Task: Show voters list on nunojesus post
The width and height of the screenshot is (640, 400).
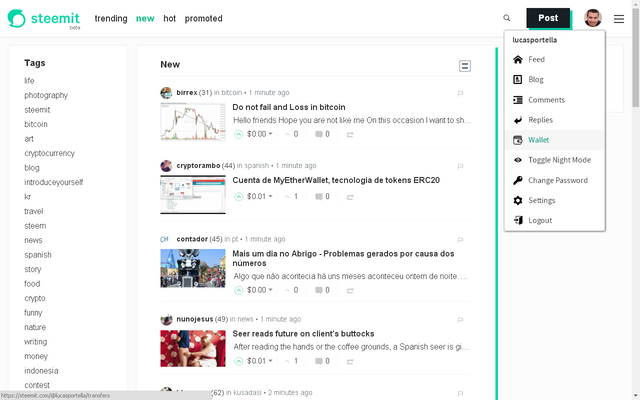Action: [291, 361]
